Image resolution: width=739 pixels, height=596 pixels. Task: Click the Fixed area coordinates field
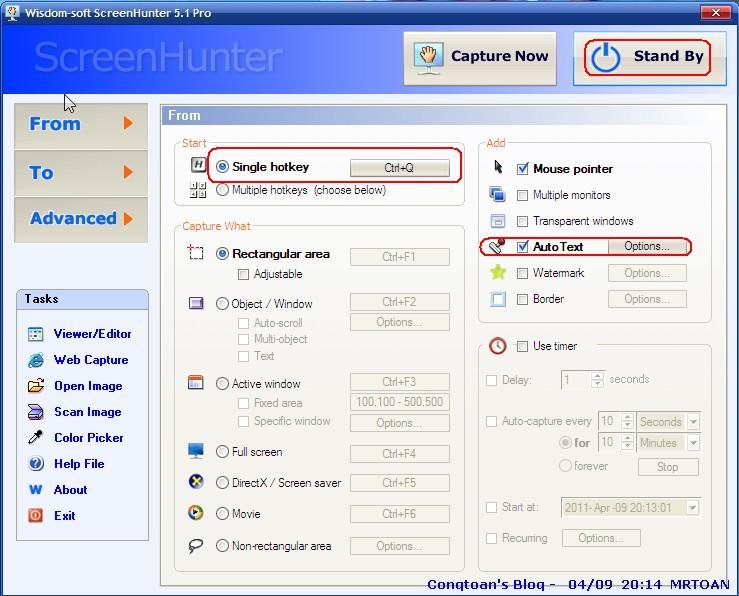tap(399, 402)
